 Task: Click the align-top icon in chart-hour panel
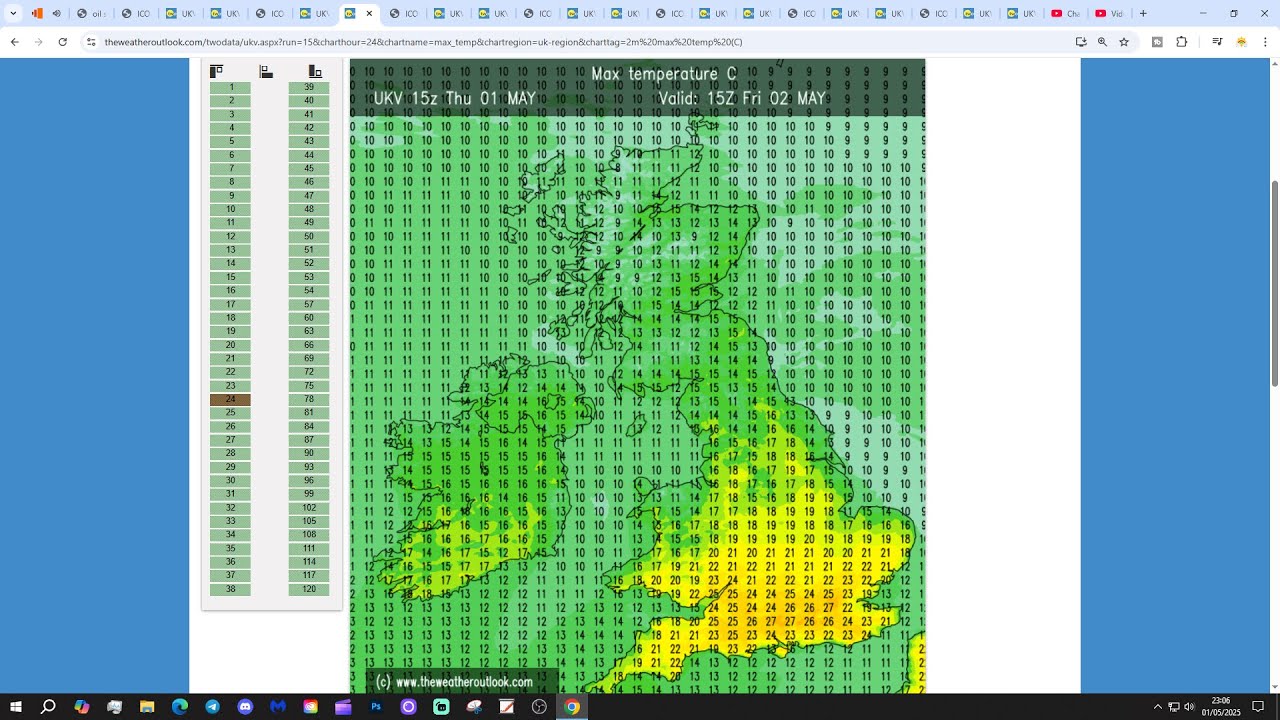point(216,71)
